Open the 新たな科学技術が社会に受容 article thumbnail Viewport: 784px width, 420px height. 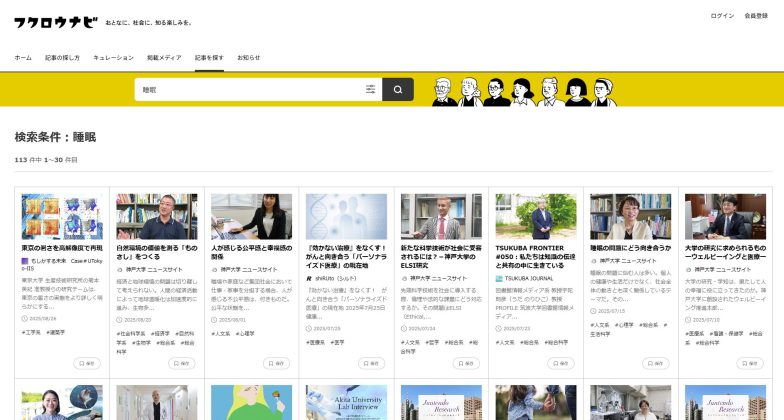pyautogui.click(x=440, y=215)
